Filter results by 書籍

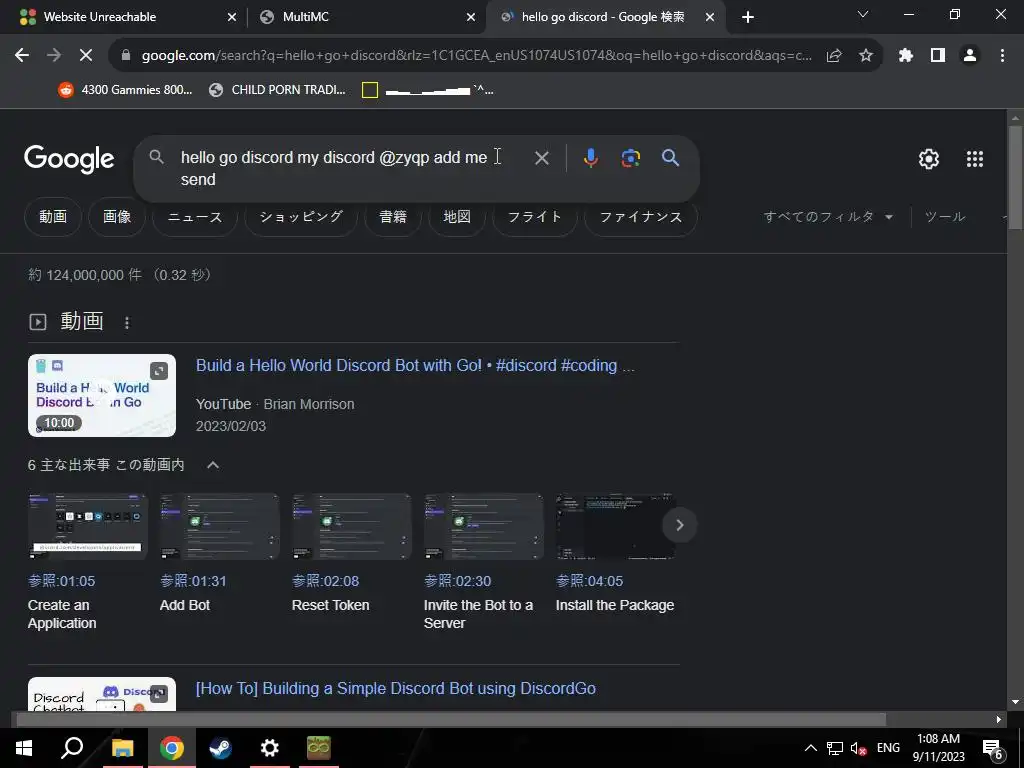tap(393, 217)
